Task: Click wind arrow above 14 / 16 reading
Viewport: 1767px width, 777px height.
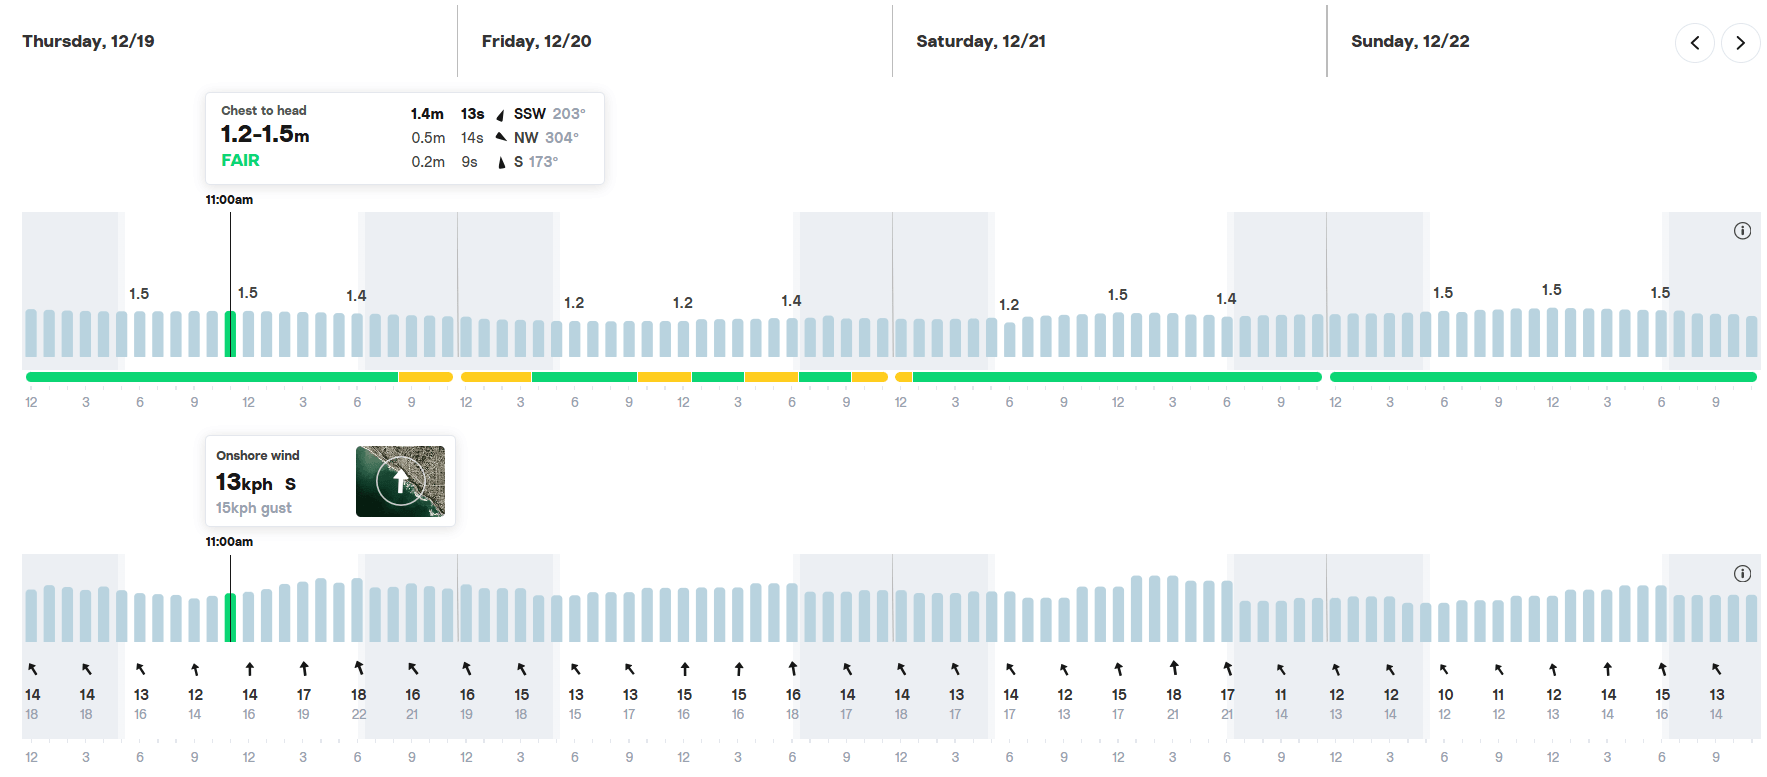Action: 250,669
